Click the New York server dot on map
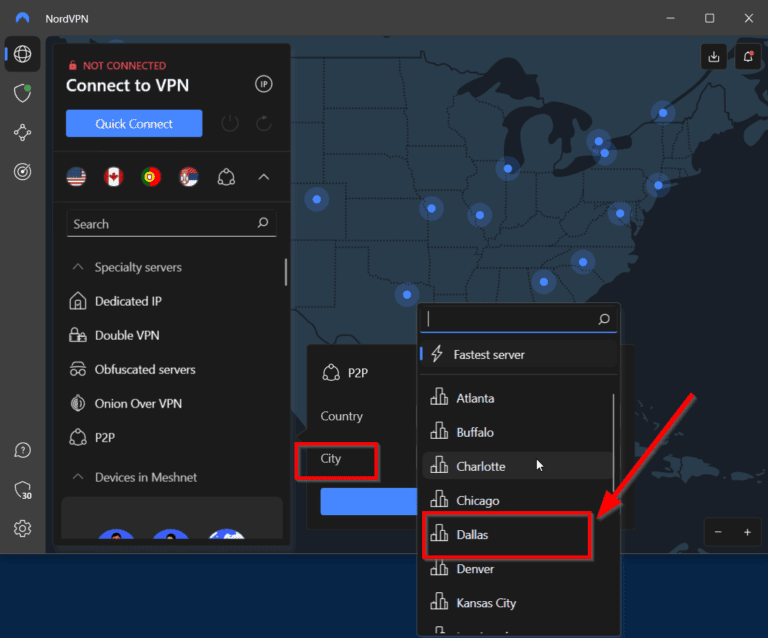 (x=658, y=186)
